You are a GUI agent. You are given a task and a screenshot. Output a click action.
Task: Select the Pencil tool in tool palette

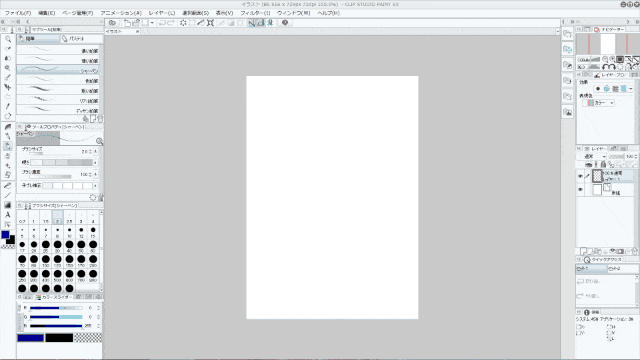point(8,146)
